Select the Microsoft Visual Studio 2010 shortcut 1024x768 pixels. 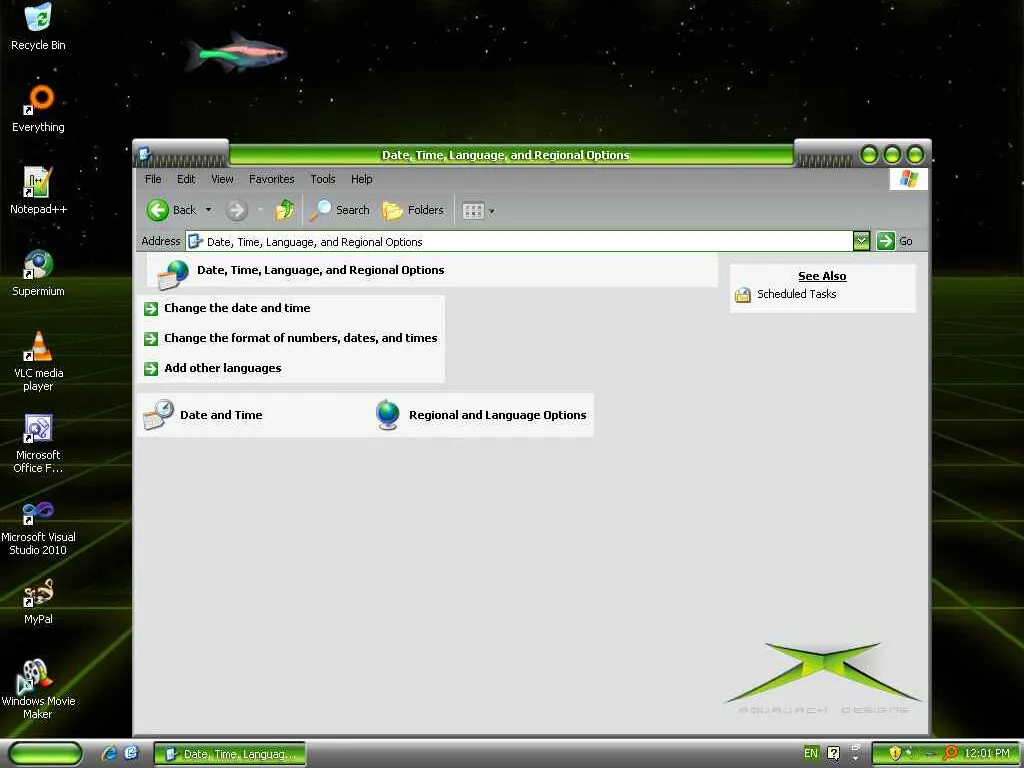pos(38,527)
